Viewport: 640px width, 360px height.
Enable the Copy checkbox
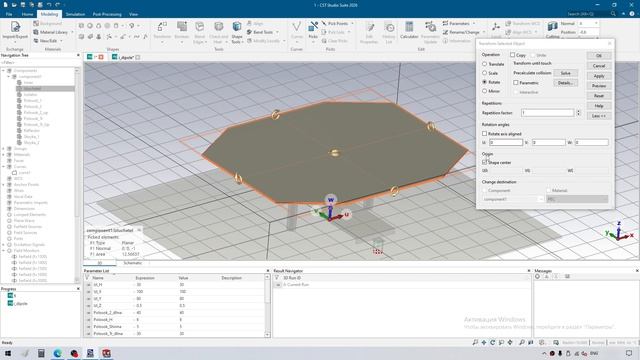(512, 55)
